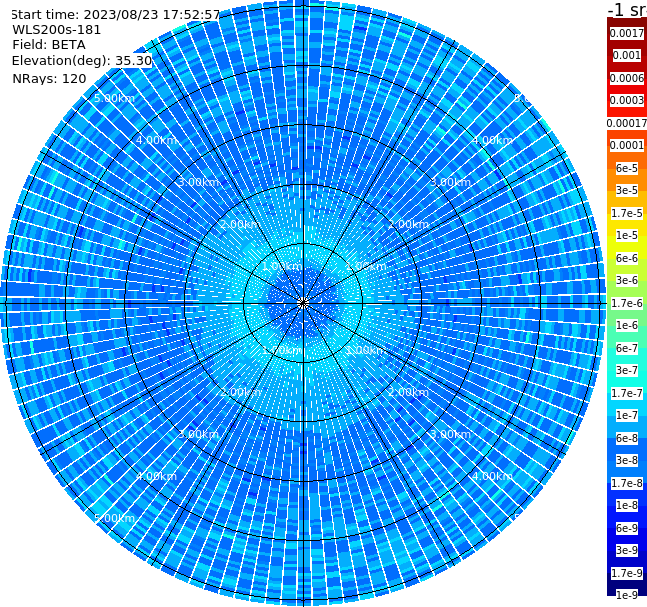Click the 6e-7 colorbar label
This screenshot has height=607, width=647.
tap(627, 348)
